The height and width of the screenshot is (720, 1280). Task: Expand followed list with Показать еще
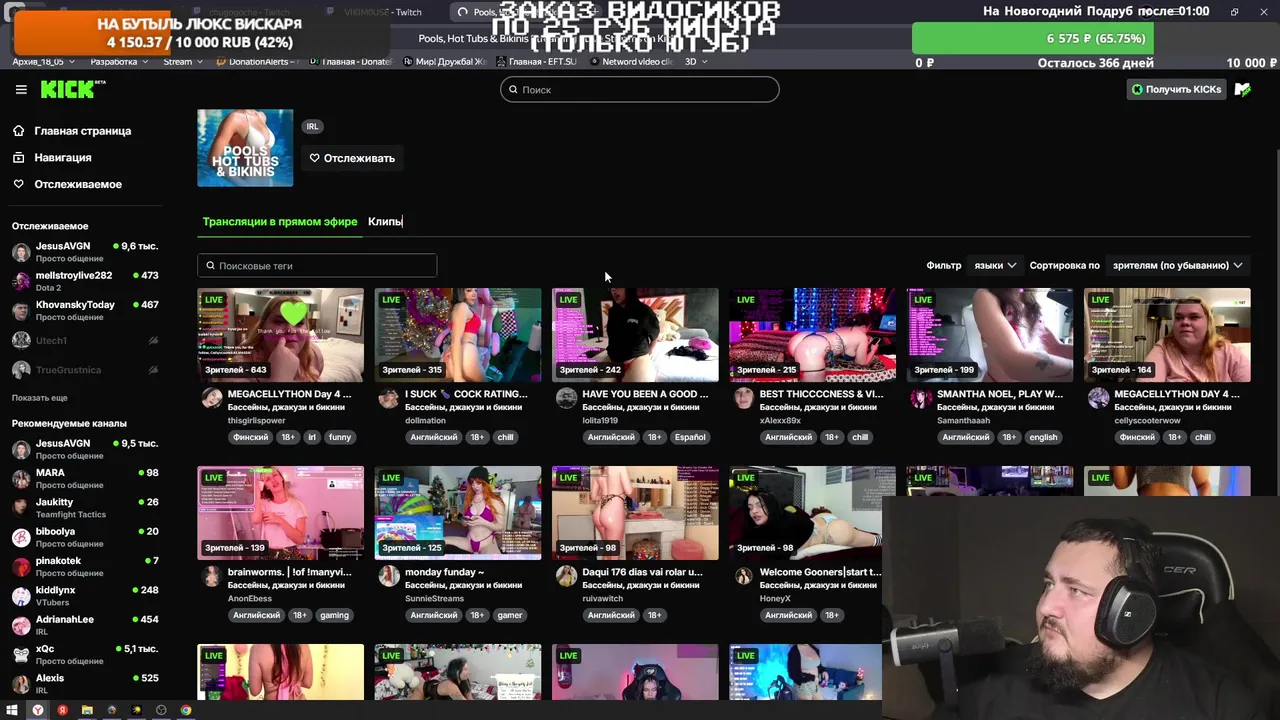pyautogui.click(x=40, y=398)
